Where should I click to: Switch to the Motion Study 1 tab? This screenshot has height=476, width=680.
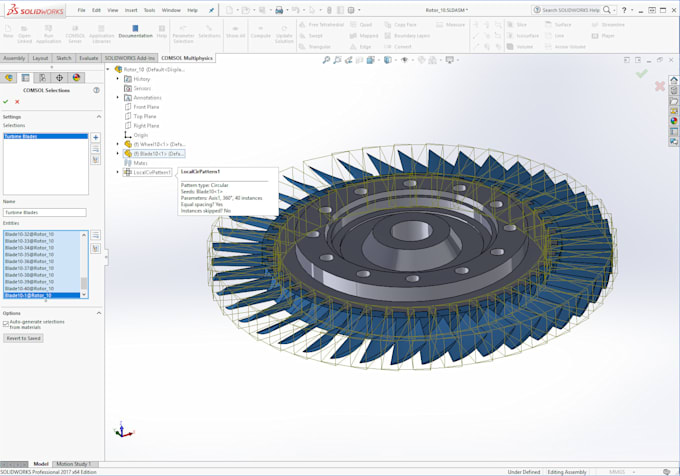74,464
